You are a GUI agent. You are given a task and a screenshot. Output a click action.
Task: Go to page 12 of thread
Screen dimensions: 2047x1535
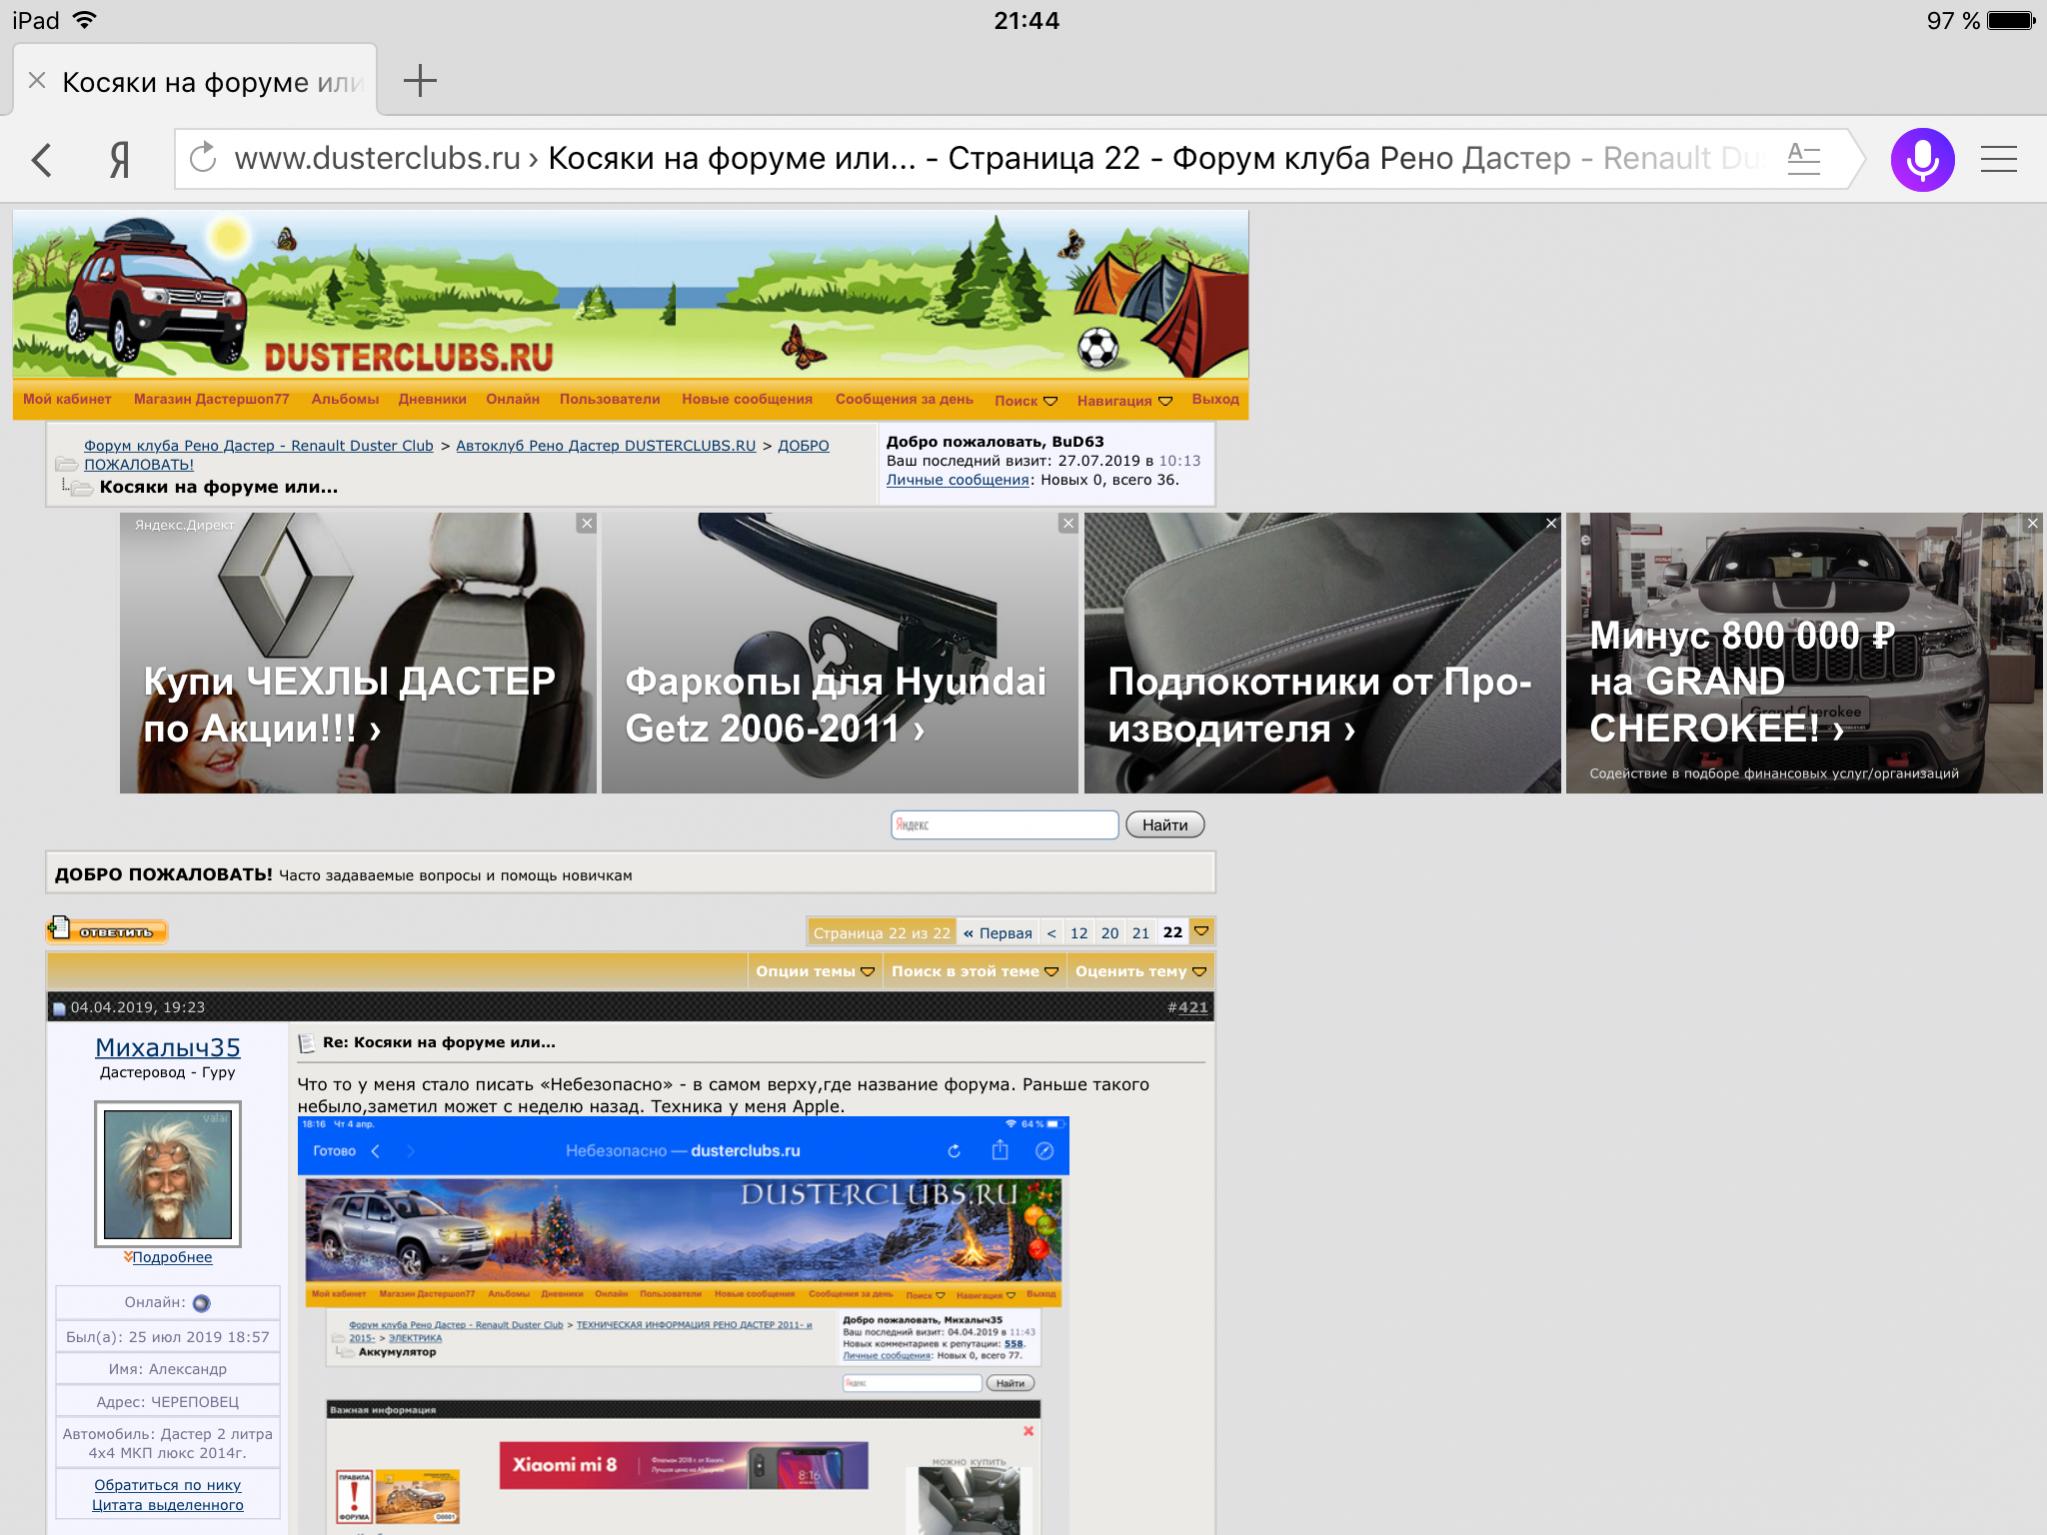1079,933
